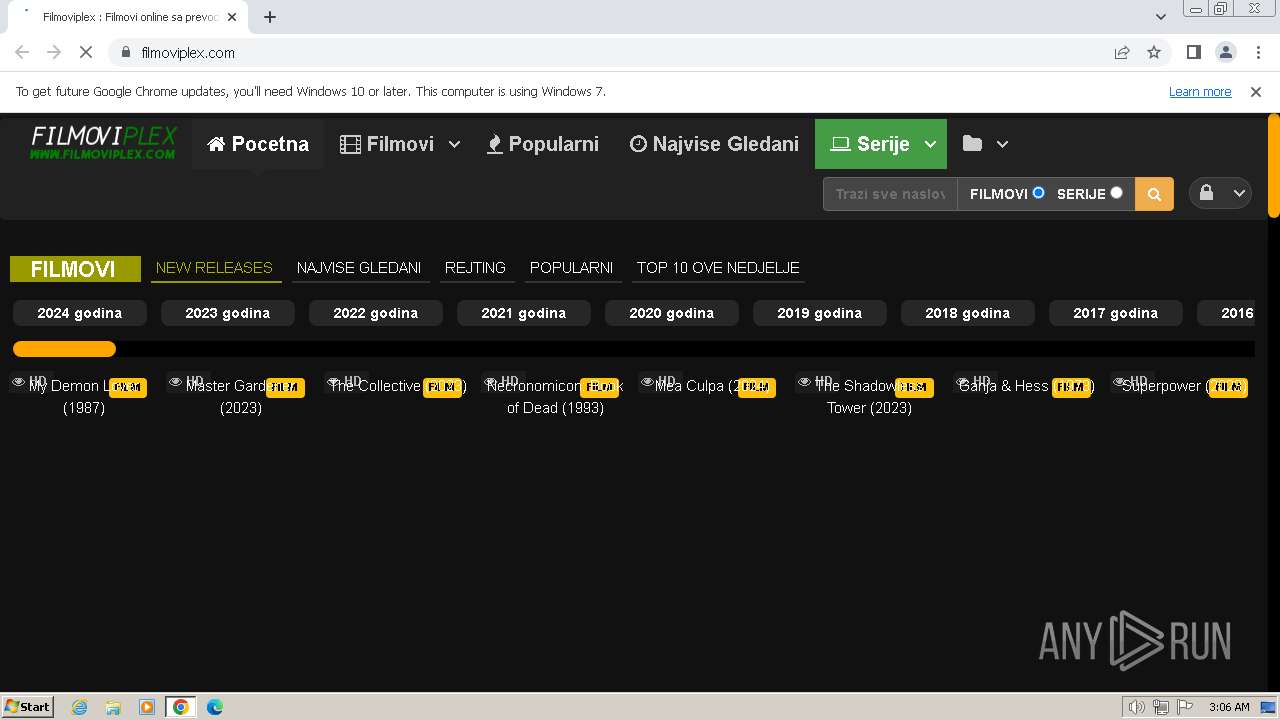Open File Explorer from taskbar
This screenshot has height=720, width=1280.
click(x=113, y=707)
